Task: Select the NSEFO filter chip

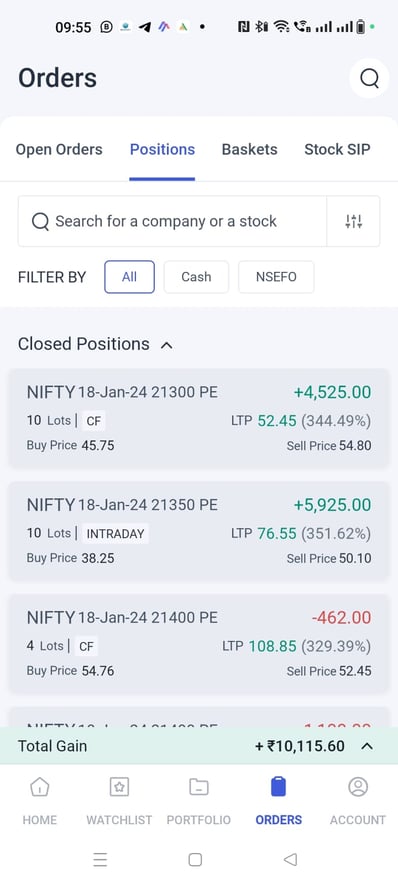Action: click(x=276, y=277)
